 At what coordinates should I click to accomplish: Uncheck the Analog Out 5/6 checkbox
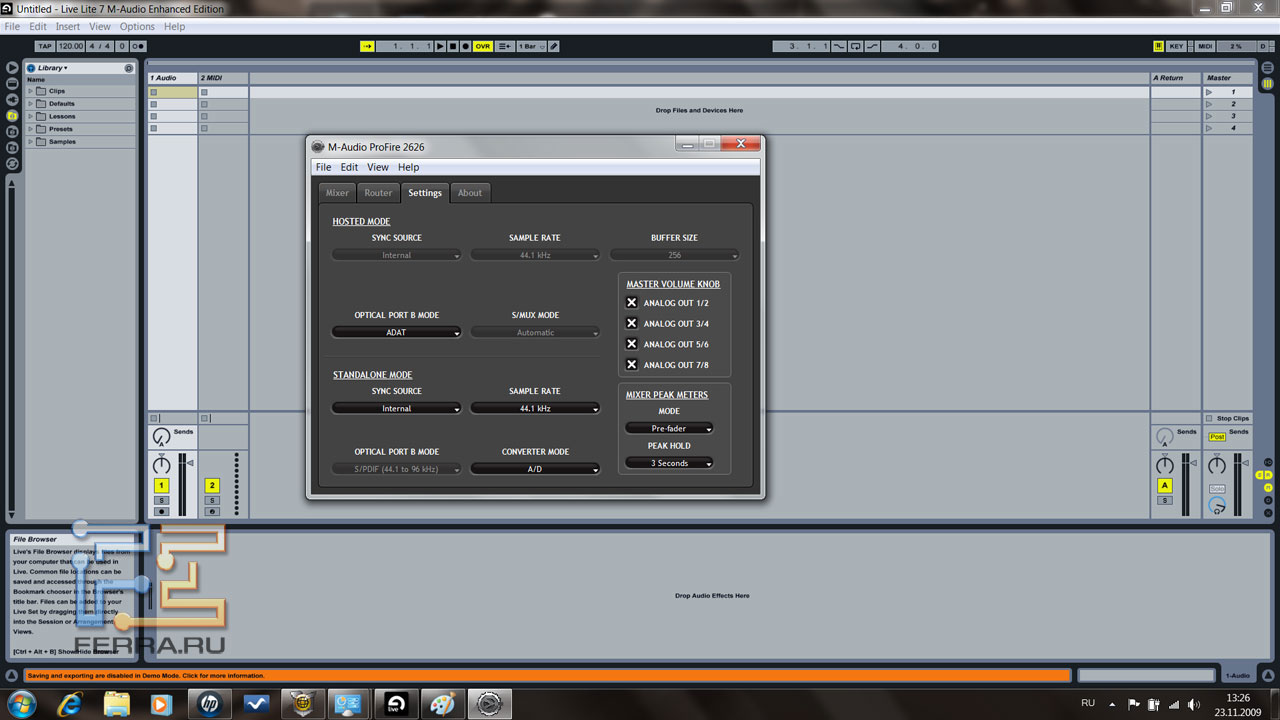(x=631, y=344)
